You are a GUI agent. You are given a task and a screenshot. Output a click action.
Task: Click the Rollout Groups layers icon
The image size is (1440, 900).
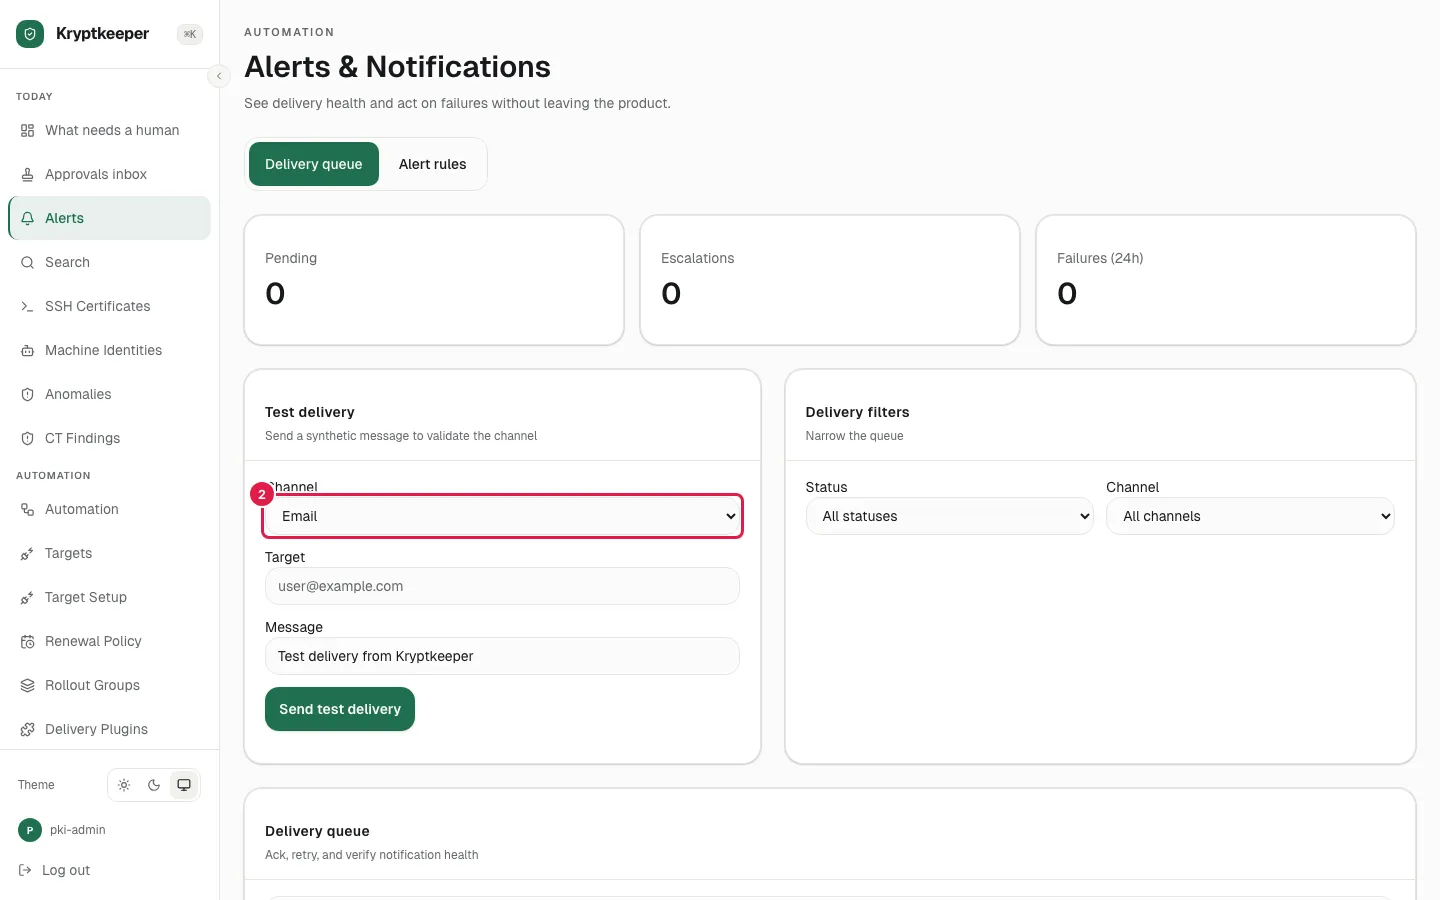click(28, 686)
